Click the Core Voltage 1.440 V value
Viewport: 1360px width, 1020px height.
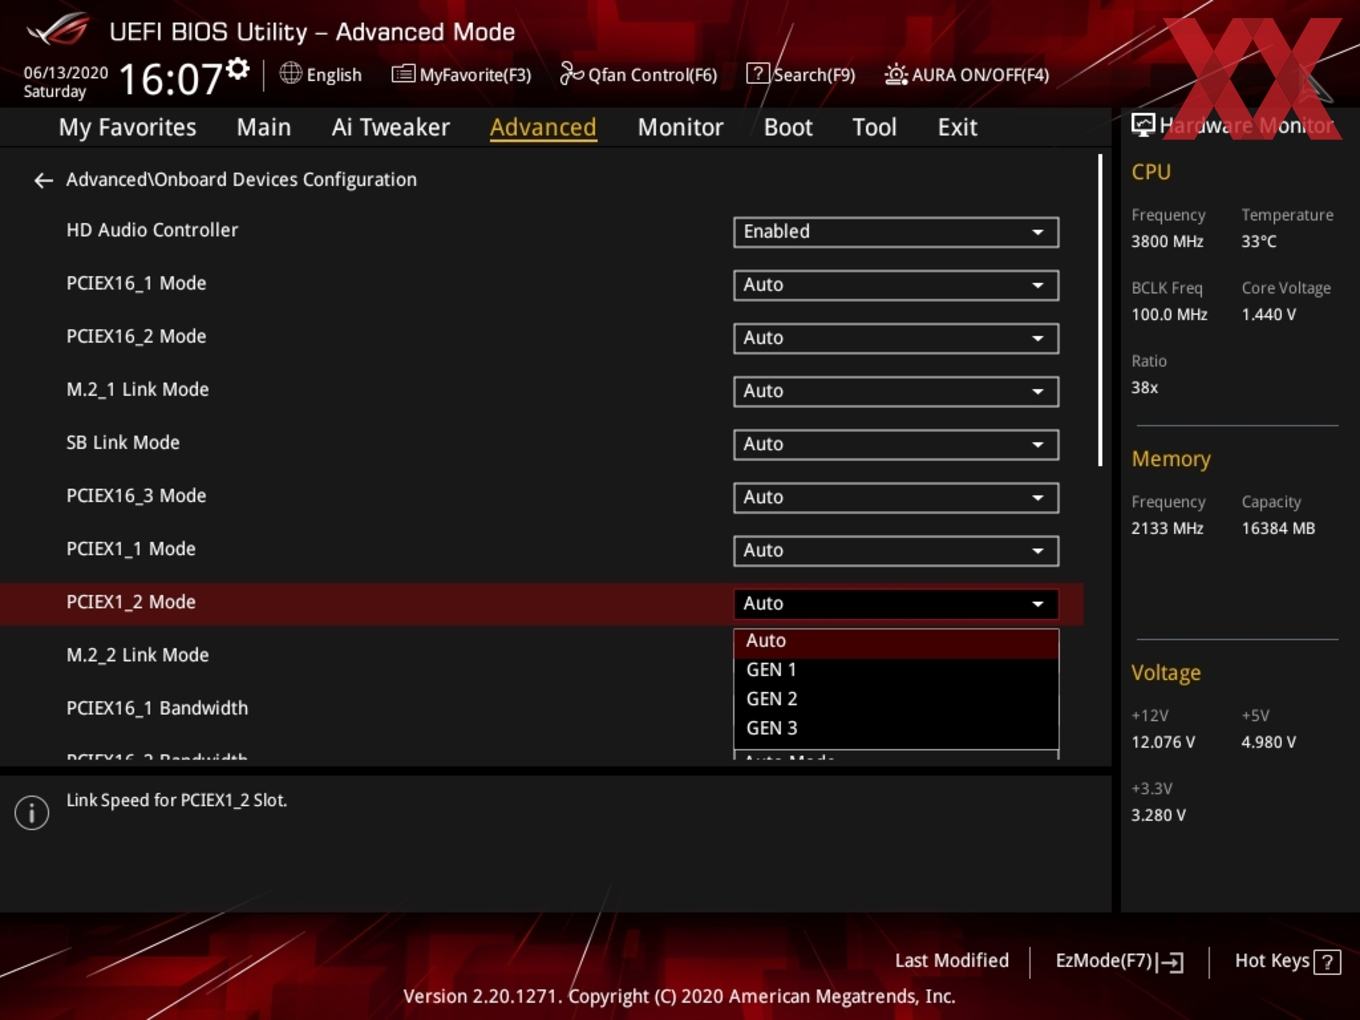[1268, 314]
